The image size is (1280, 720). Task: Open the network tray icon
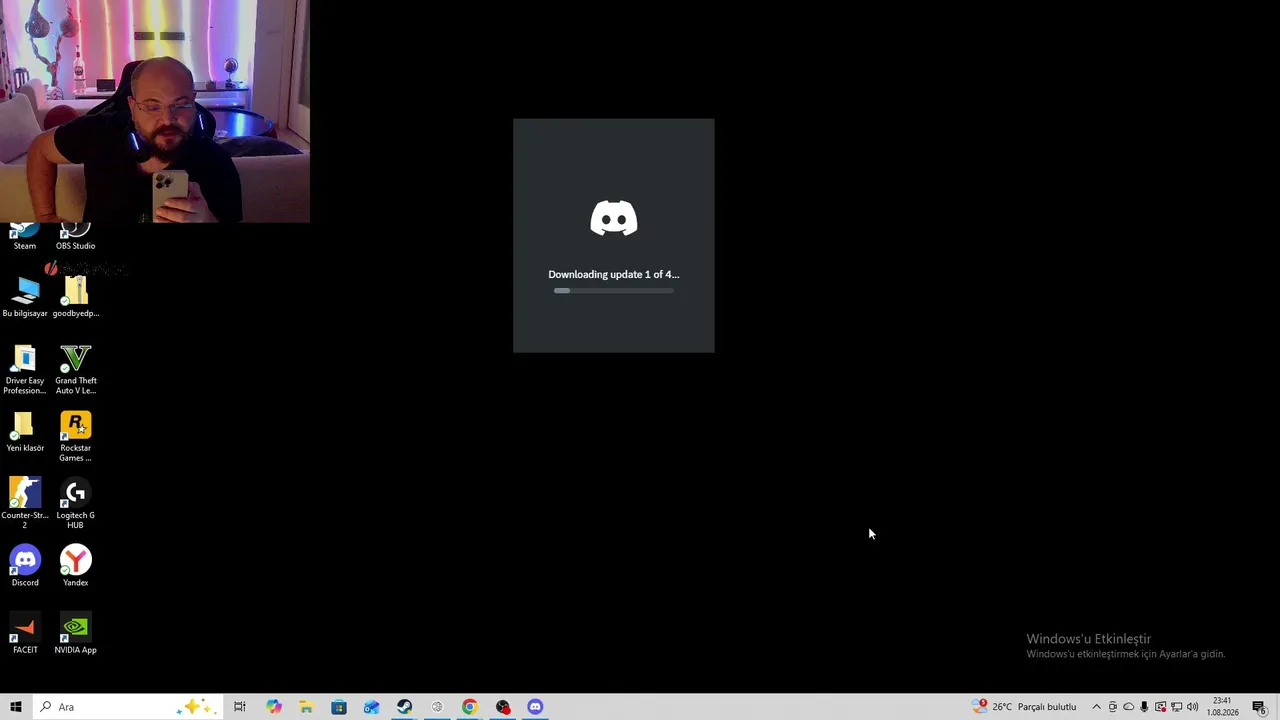click(x=1176, y=707)
